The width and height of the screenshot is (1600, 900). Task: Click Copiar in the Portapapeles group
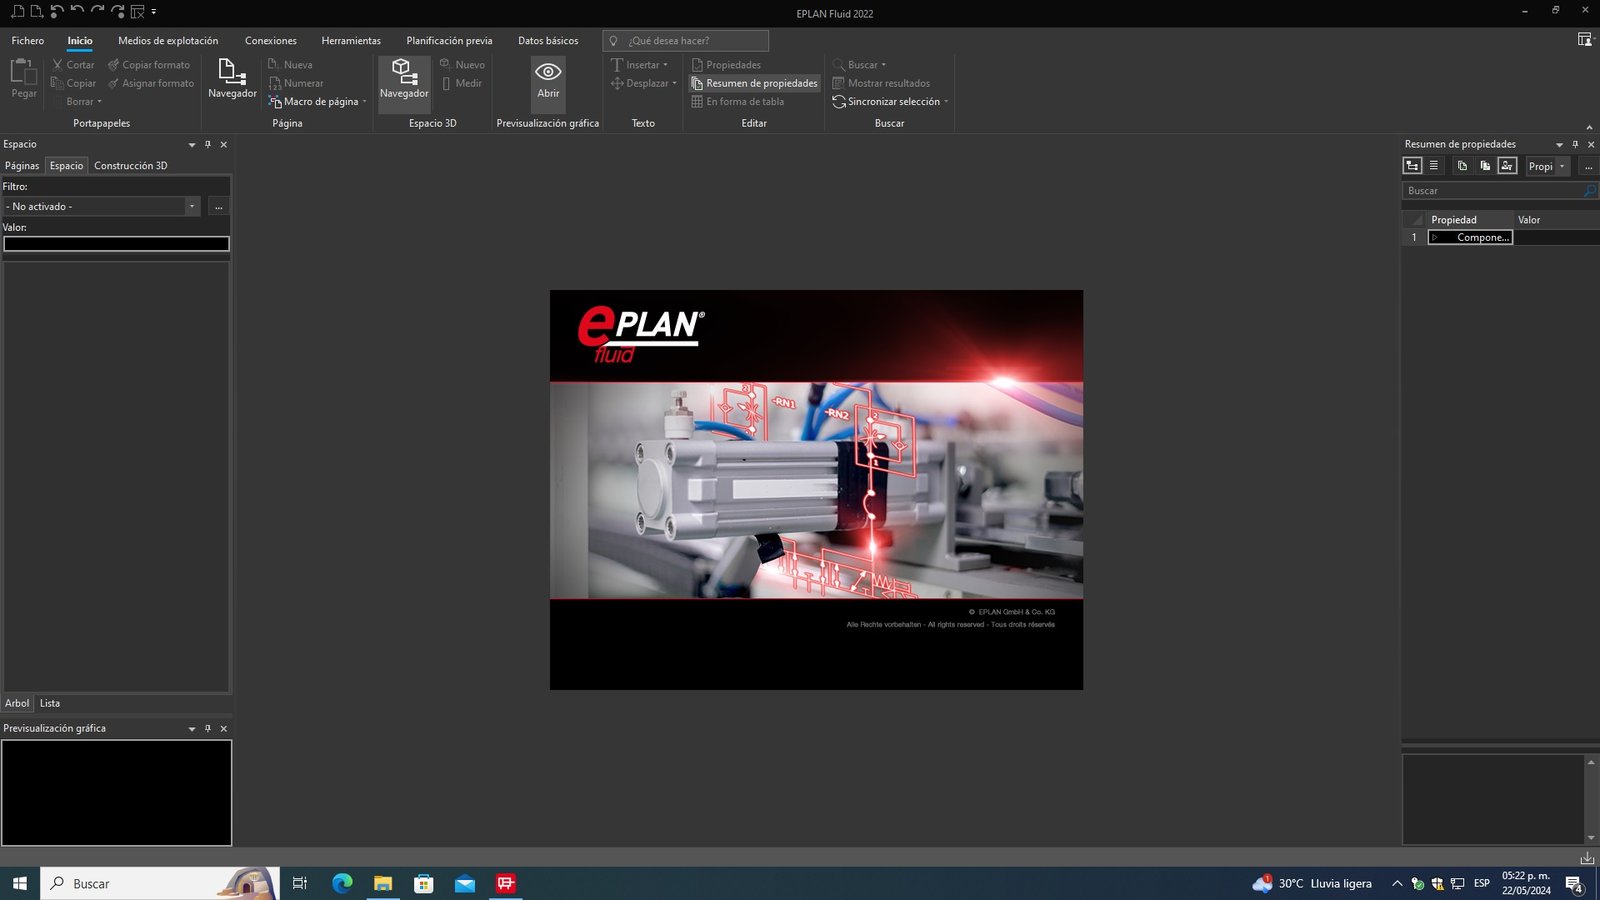coord(73,83)
